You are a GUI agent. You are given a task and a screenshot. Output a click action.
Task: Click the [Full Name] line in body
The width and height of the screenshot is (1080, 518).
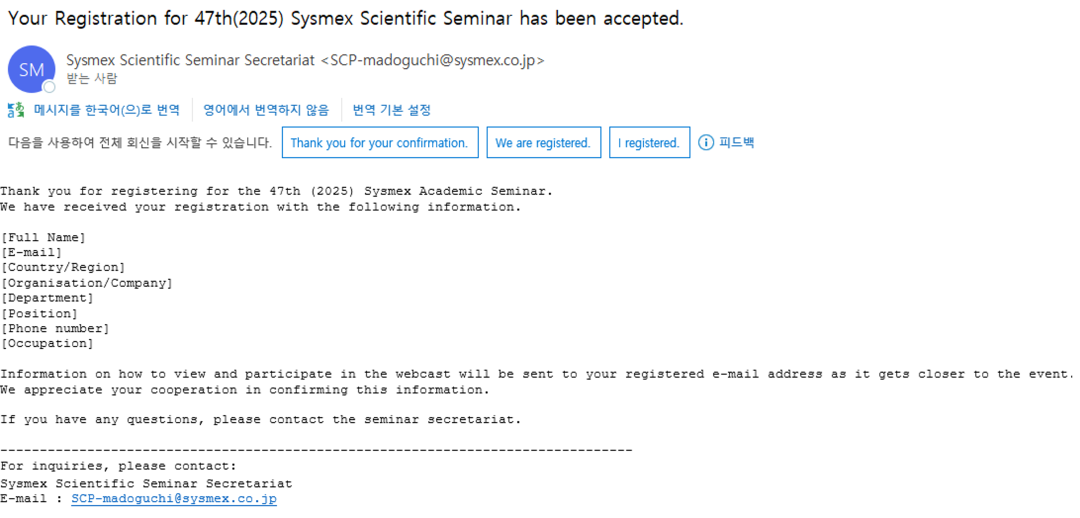(43, 238)
